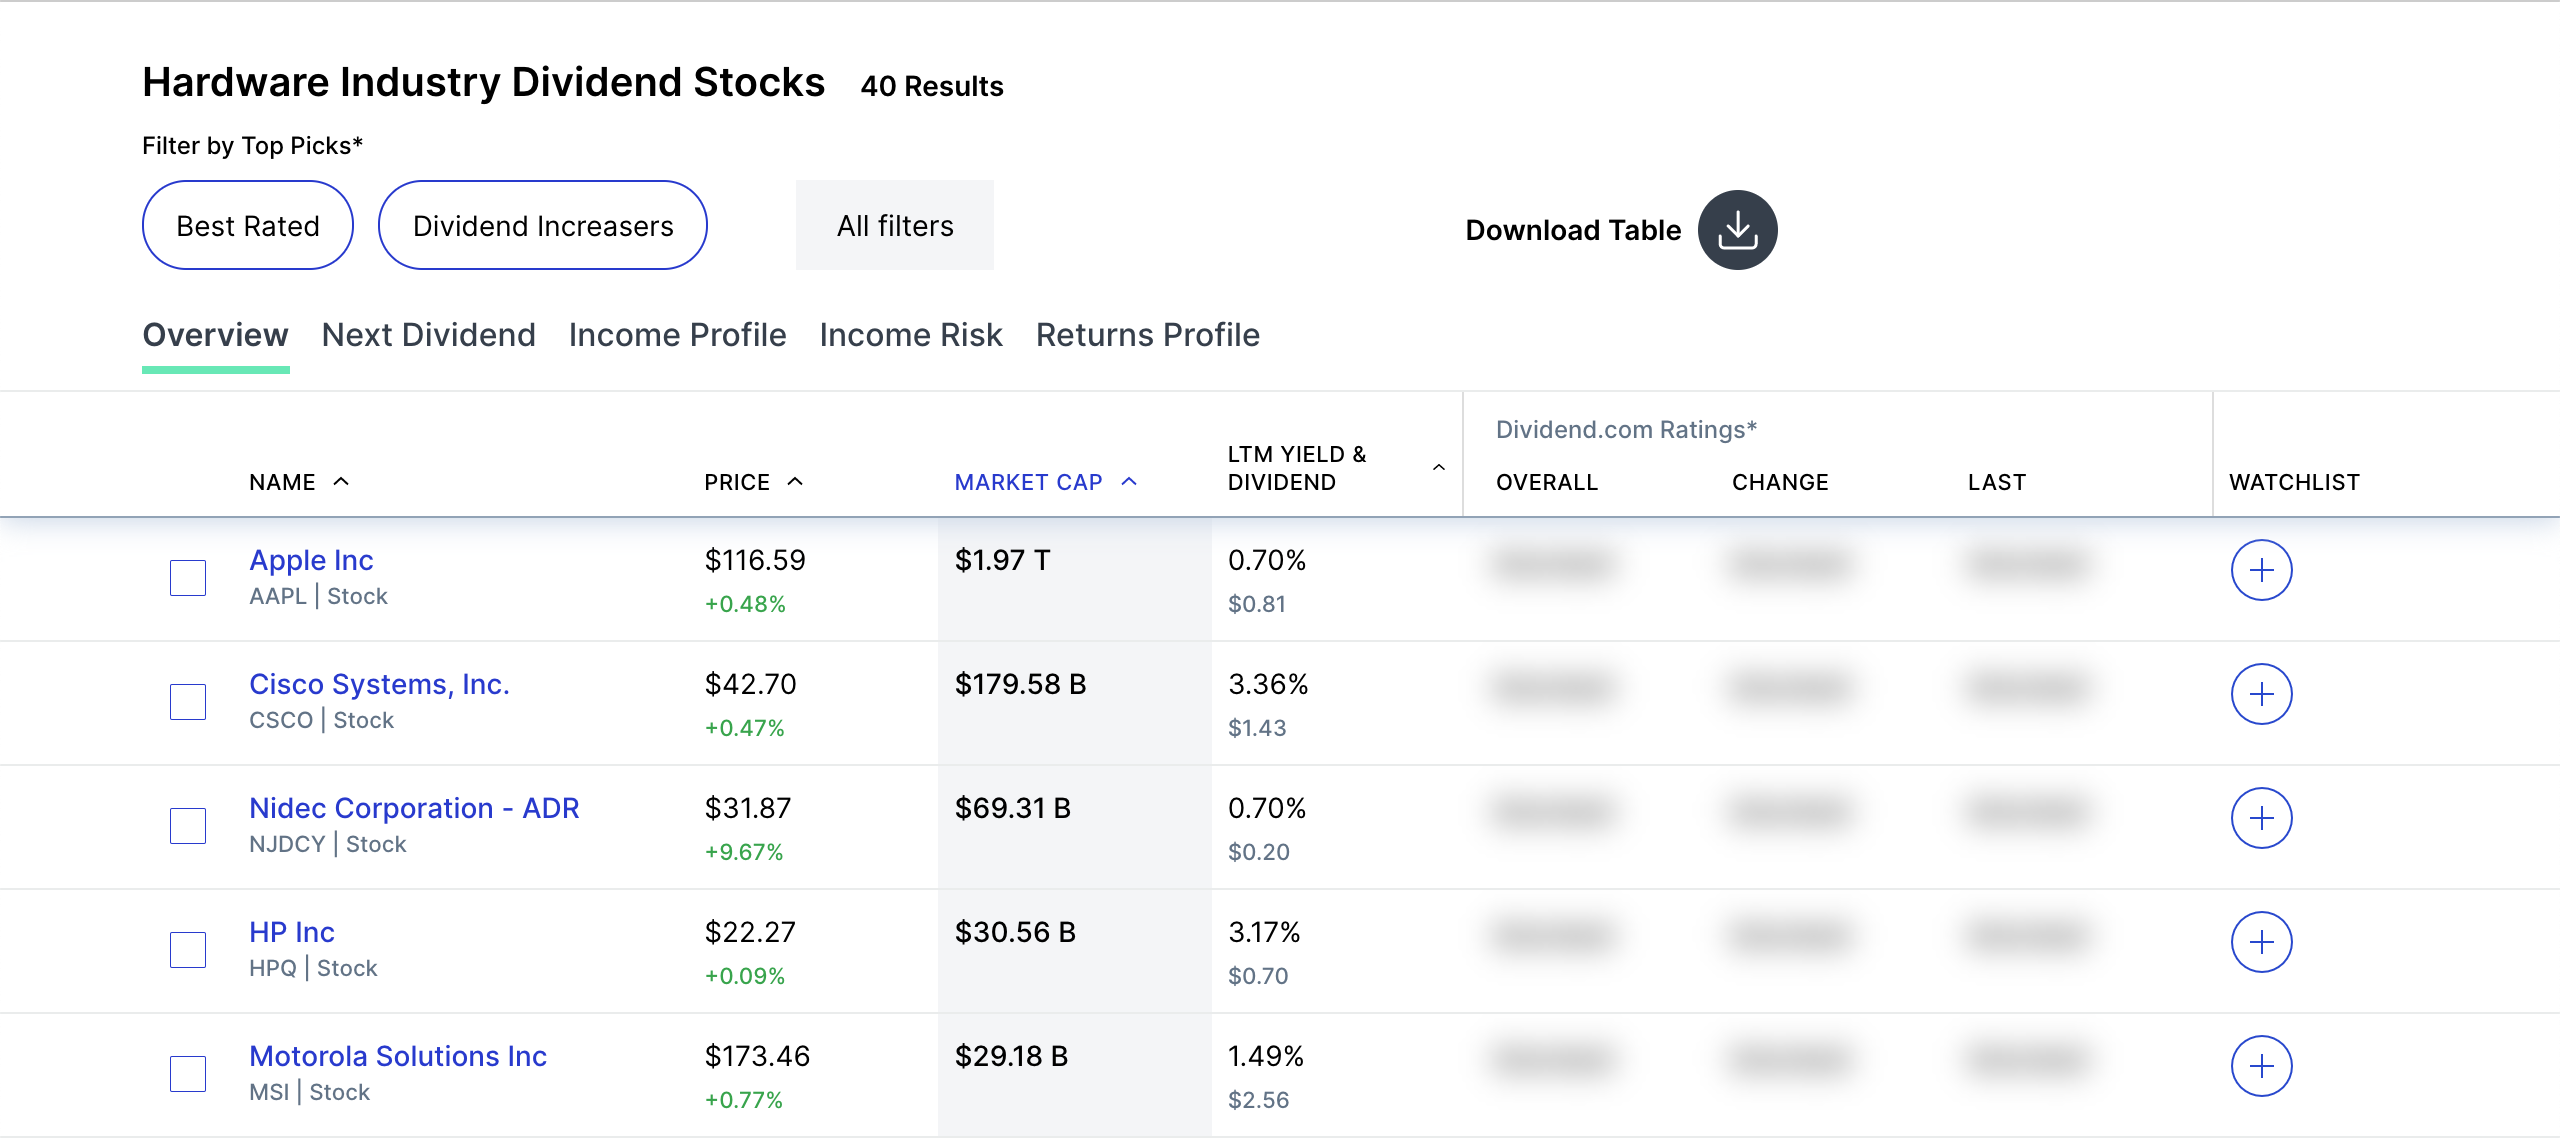The image size is (2560, 1138).
Task: Add Cisco Systems to watchlist
Action: point(2261,694)
